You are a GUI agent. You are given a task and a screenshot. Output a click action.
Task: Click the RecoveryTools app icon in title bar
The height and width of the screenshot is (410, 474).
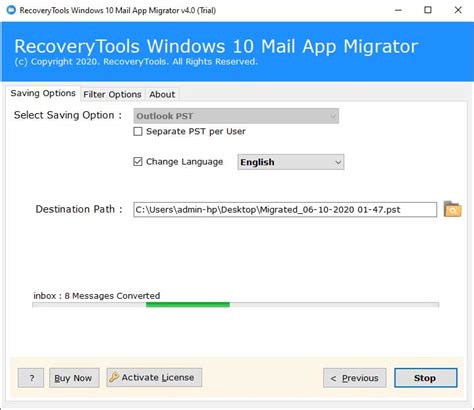[x=11, y=10]
